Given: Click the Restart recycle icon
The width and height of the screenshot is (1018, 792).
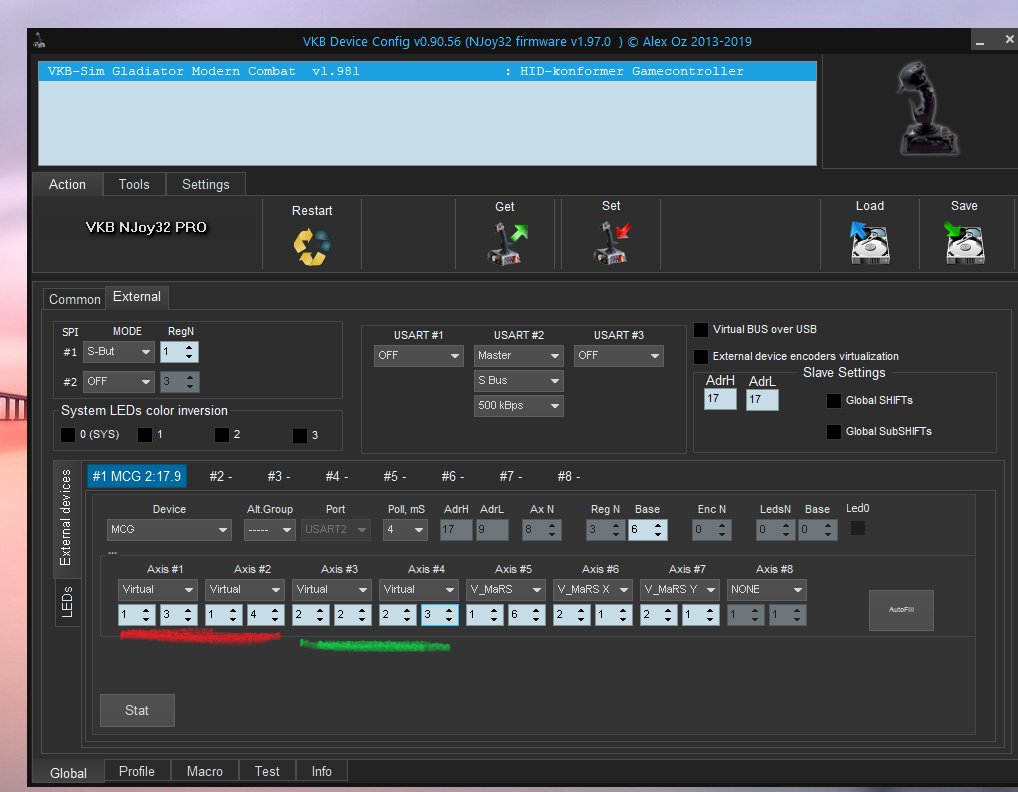Looking at the screenshot, I should [312, 247].
